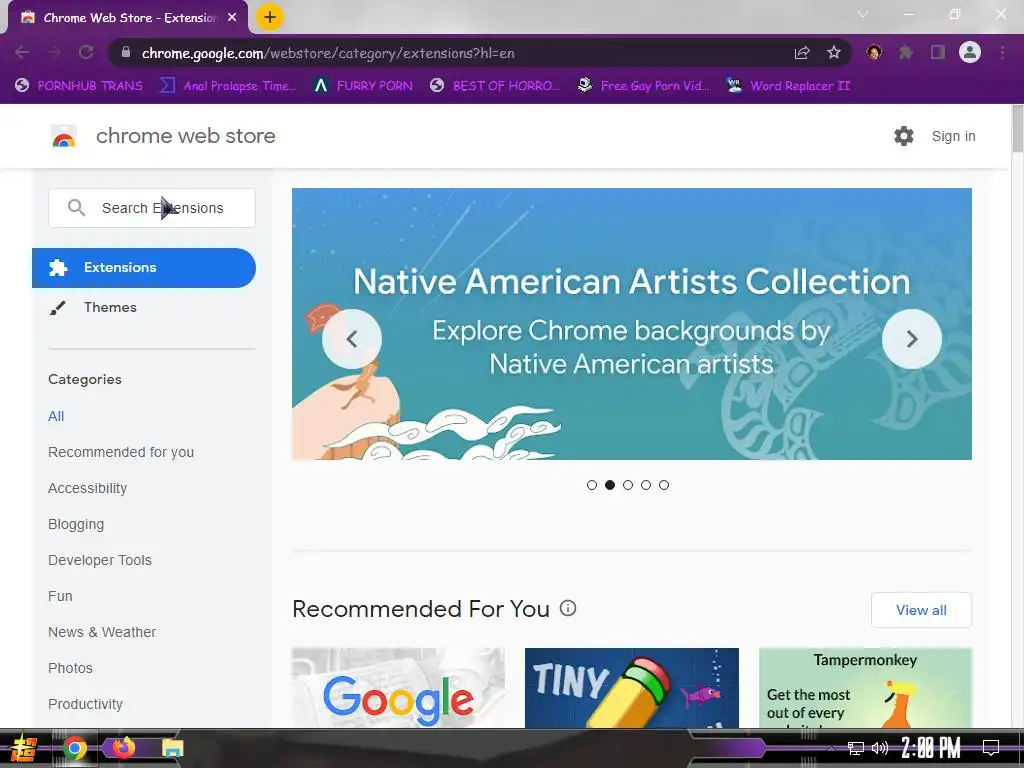1024x768 pixels.
Task: Click View all button
Action: click(x=921, y=610)
